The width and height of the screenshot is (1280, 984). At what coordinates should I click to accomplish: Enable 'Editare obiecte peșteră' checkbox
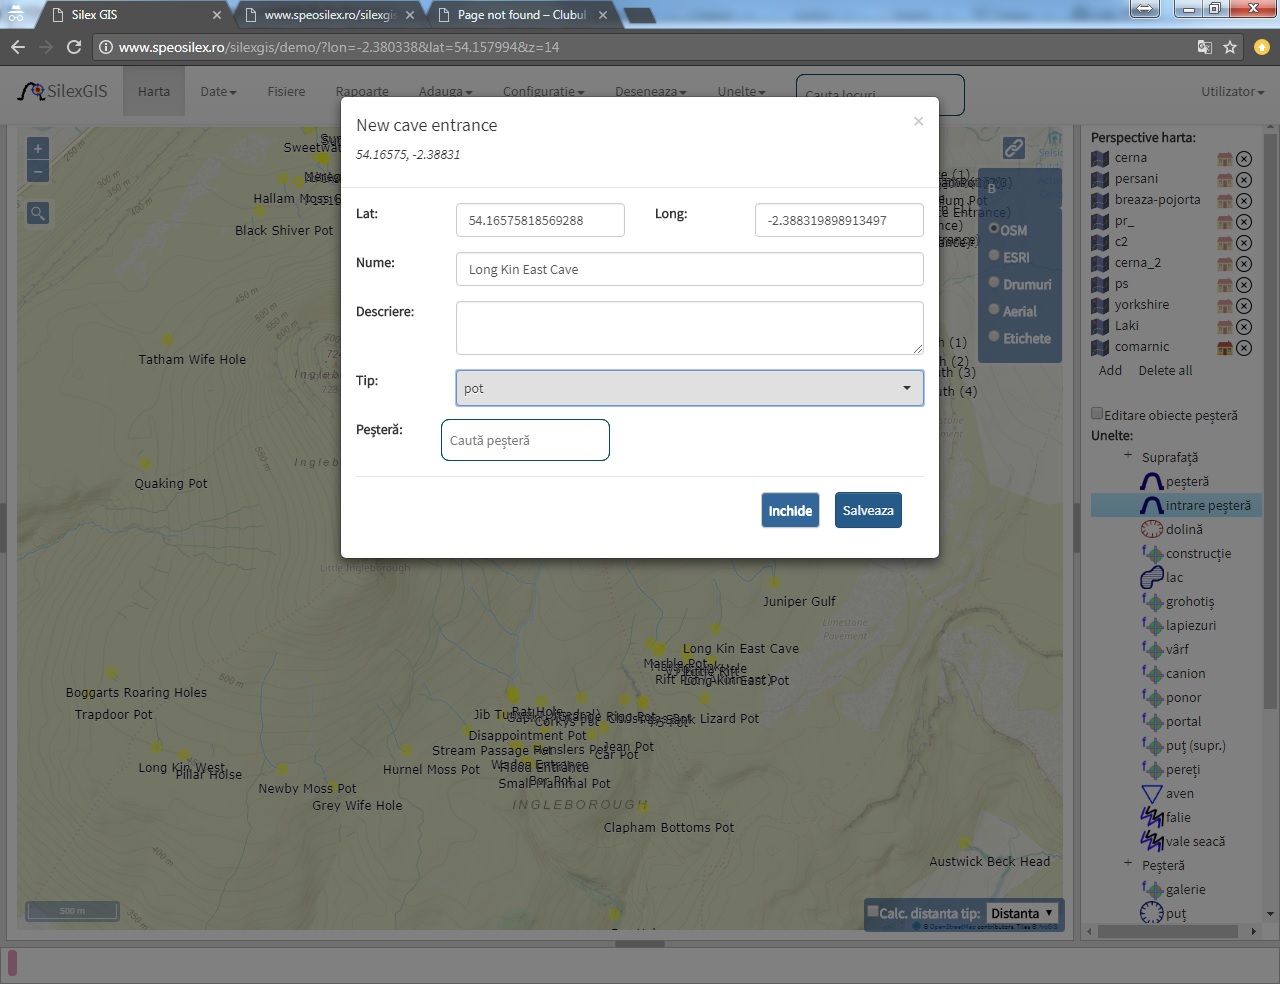(1097, 414)
